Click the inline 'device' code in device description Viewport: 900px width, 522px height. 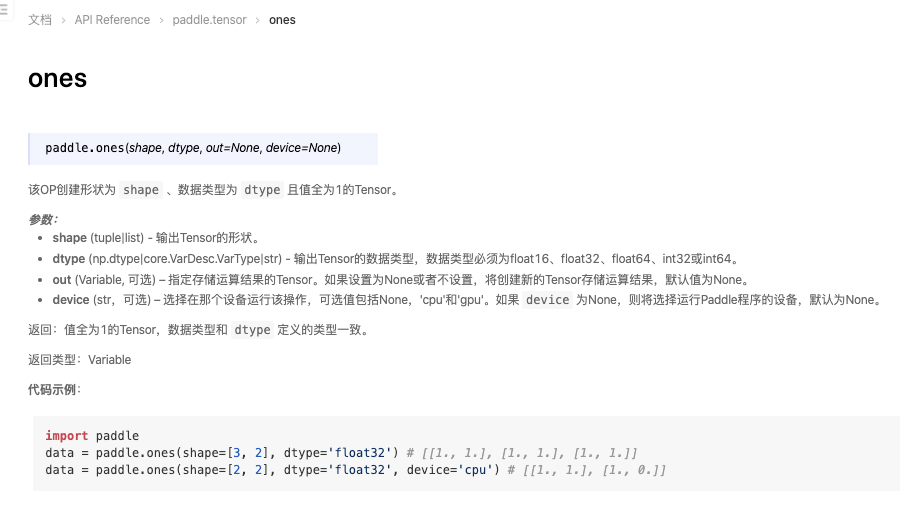pyautogui.click(x=548, y=300)
